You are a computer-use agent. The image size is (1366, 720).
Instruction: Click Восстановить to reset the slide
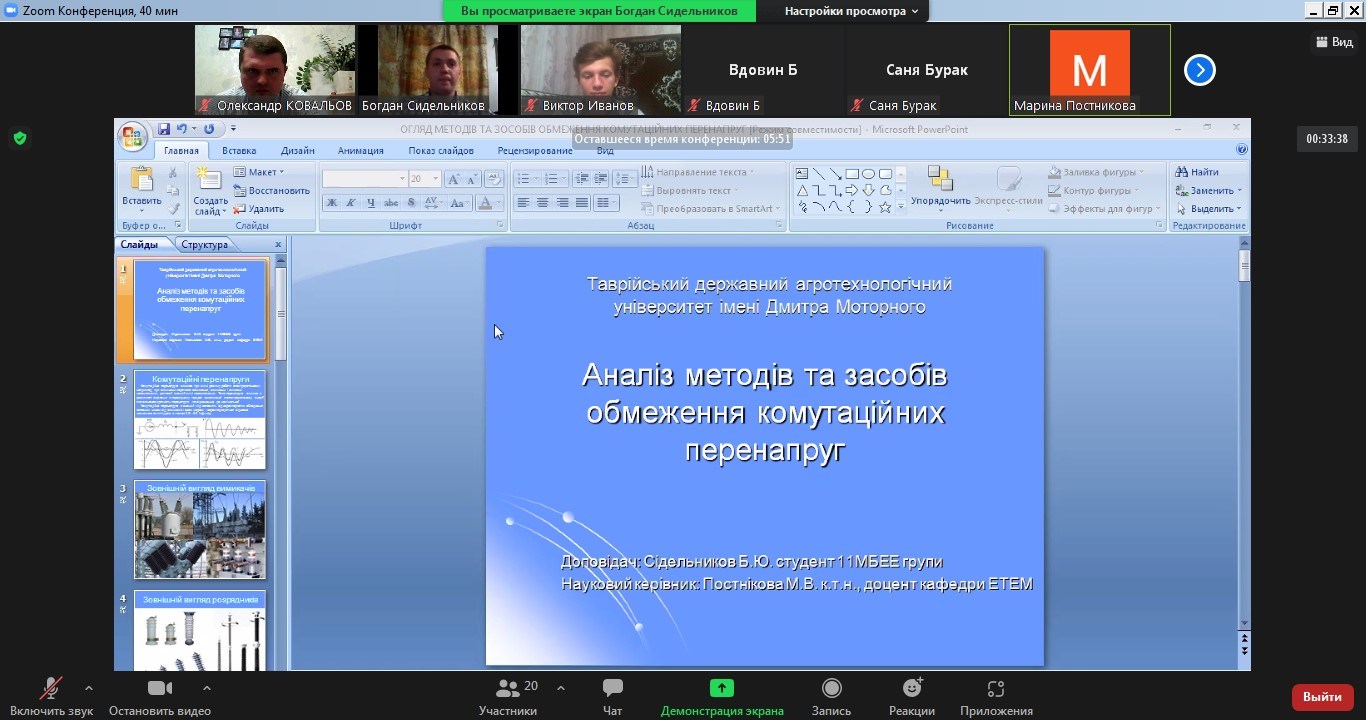pos(272,190)
